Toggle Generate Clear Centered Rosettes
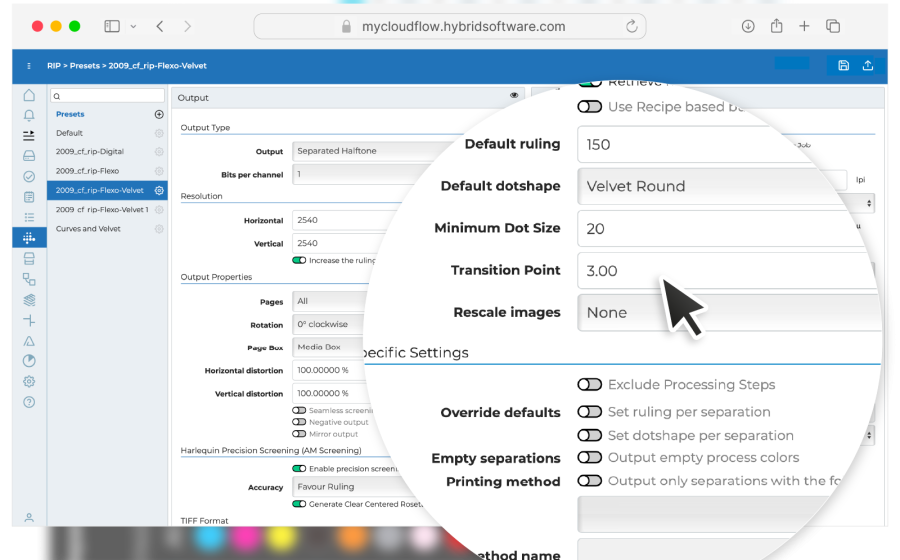900x560 pixels. click(299, 504)
